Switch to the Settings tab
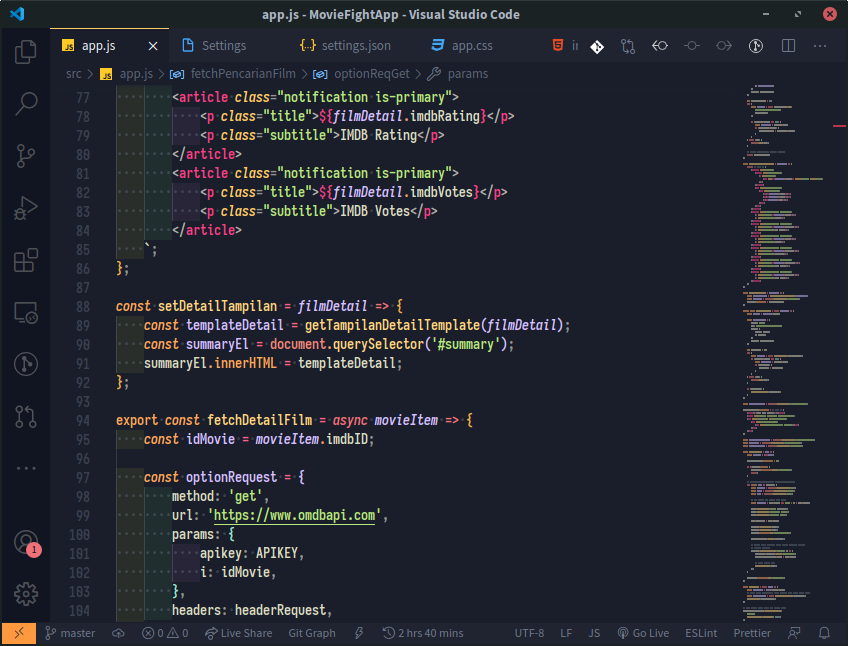 [223, 45]
